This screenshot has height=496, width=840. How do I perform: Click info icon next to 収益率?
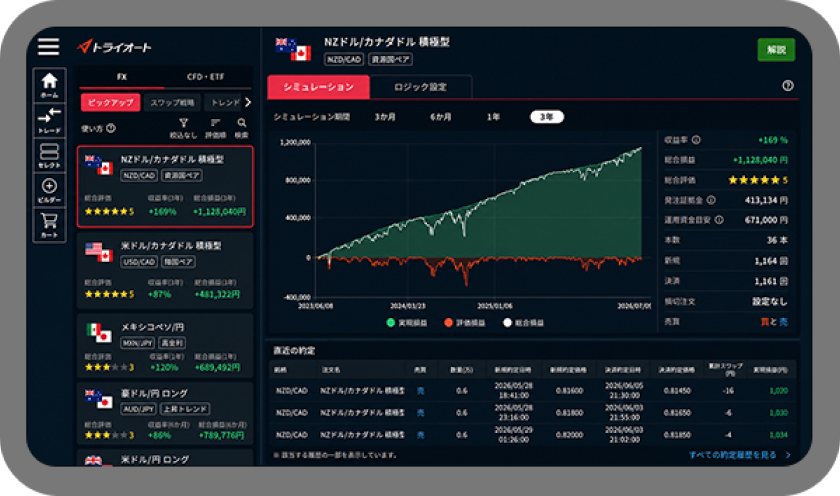(696, 140)
